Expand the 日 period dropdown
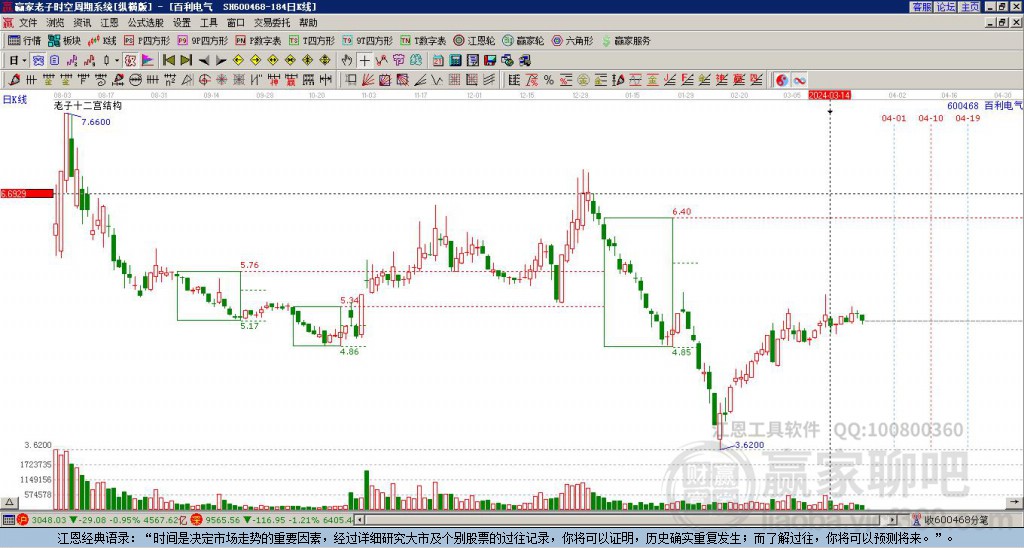 coord(24,60)
